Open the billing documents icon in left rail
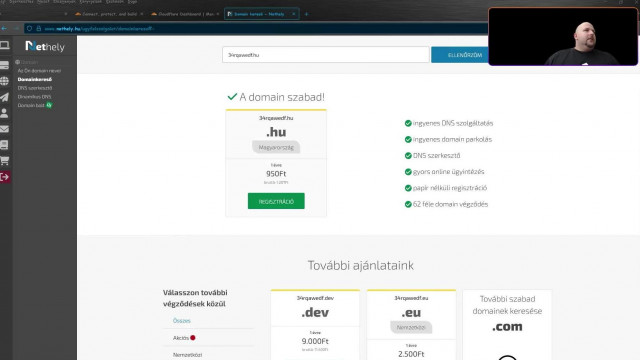The height and width of the screenshot is (360, 640). coord(4,144)
